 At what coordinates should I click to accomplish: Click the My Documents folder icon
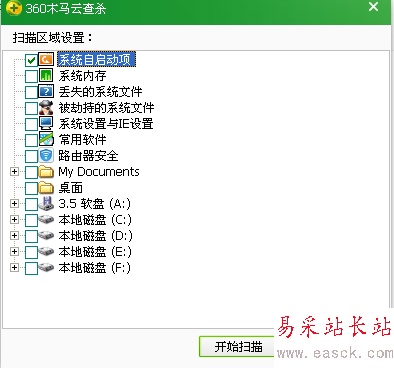[x=46, y=172]
